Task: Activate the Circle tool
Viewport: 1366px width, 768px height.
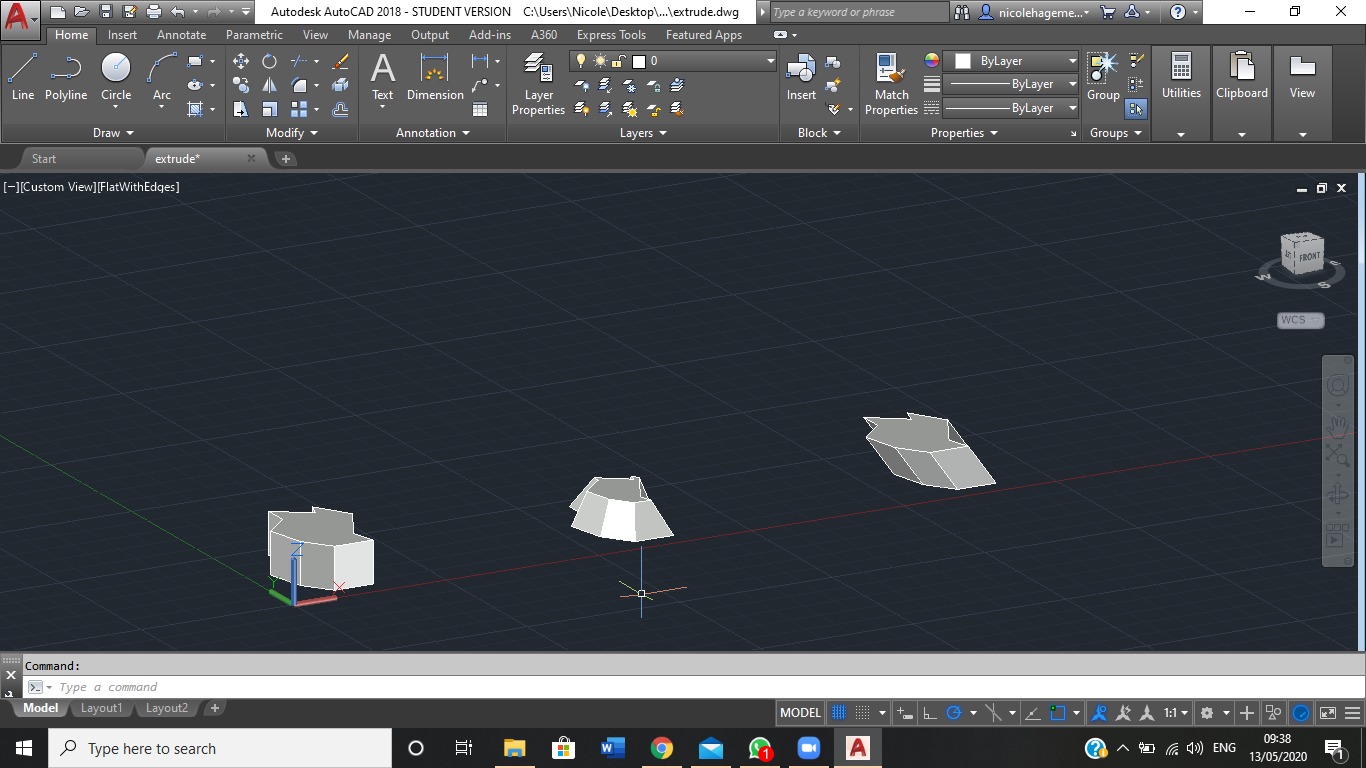Action: pos(115,75)
